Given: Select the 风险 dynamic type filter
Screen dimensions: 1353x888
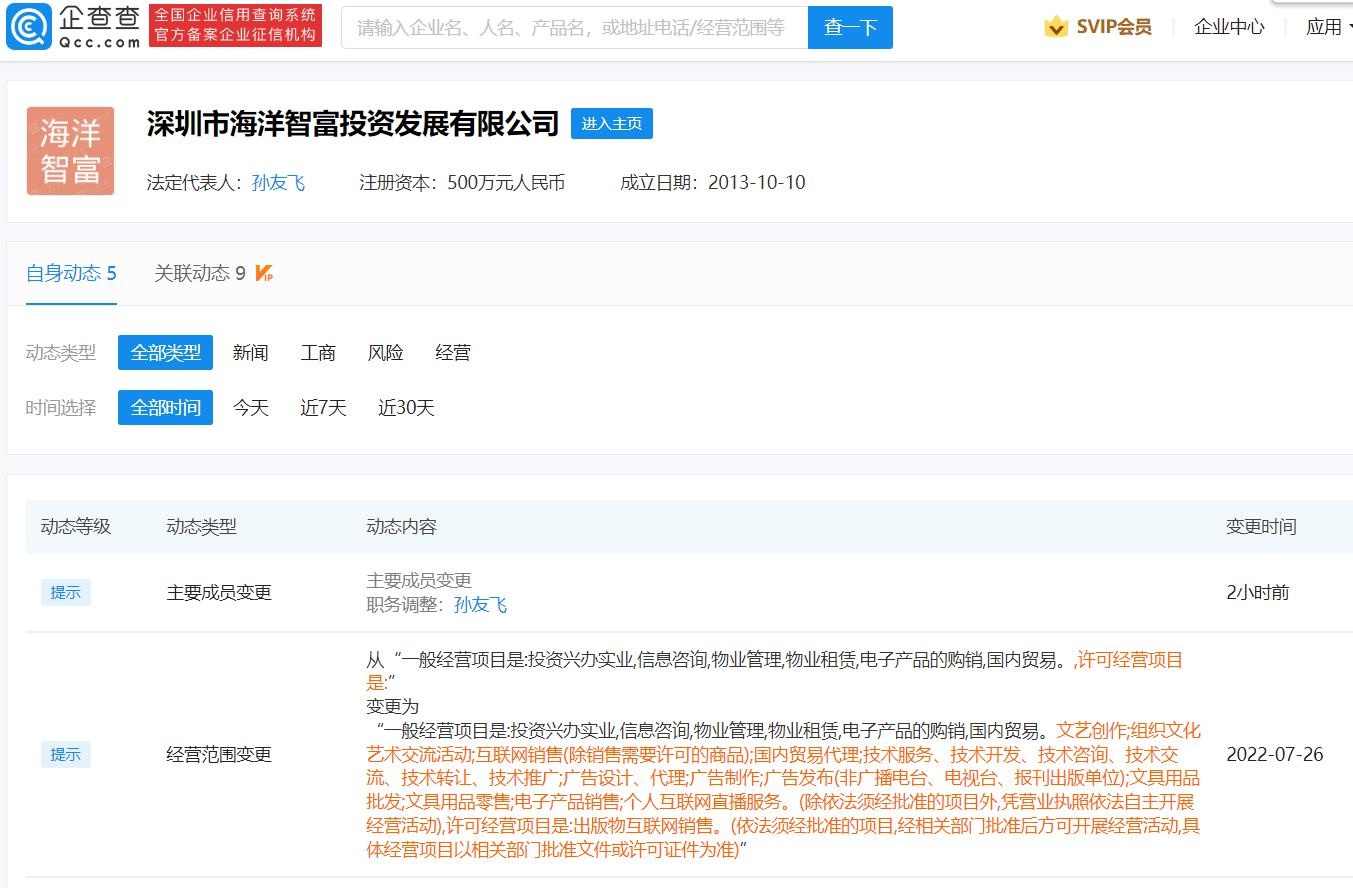Looking at the screenshot, I should coord(385,352).
